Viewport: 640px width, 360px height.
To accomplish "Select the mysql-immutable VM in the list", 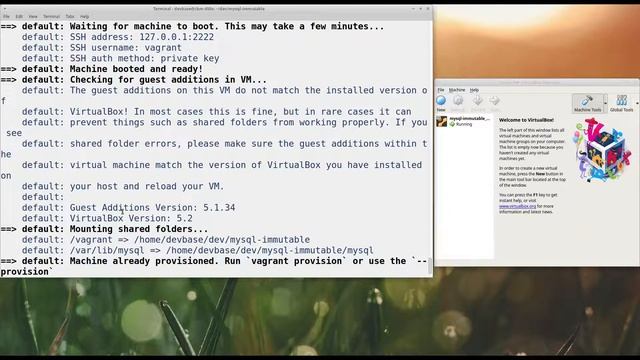I will click(x=464, y=121).
